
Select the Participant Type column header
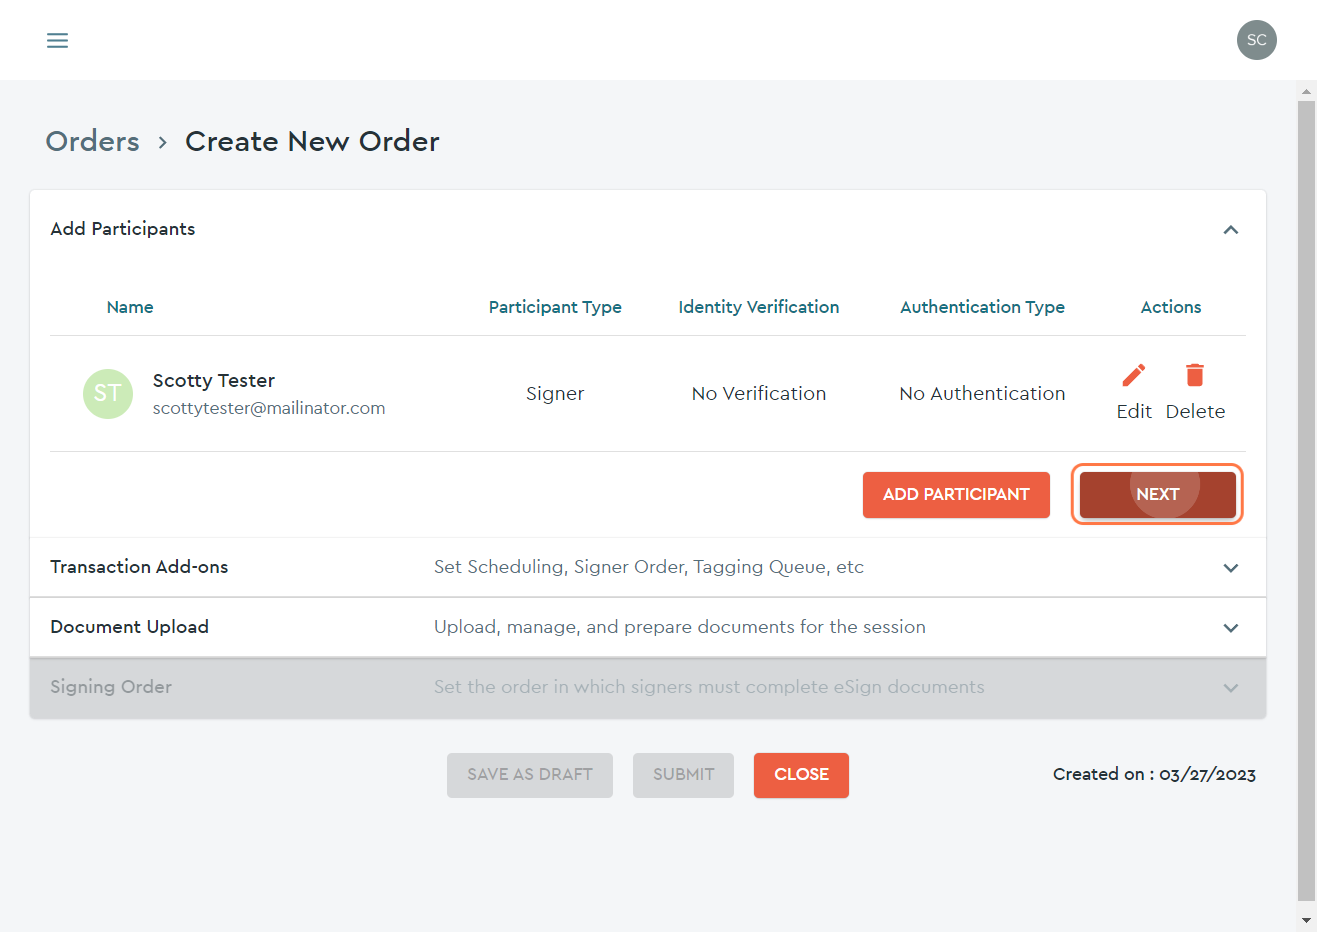point(555,307)
